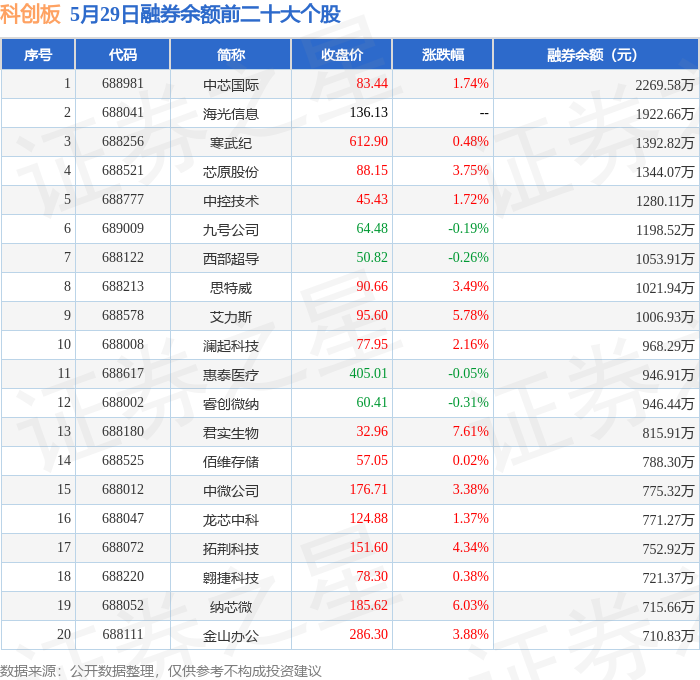Click stock name 西部超导
Screen dimensions: 700x680
231,259
